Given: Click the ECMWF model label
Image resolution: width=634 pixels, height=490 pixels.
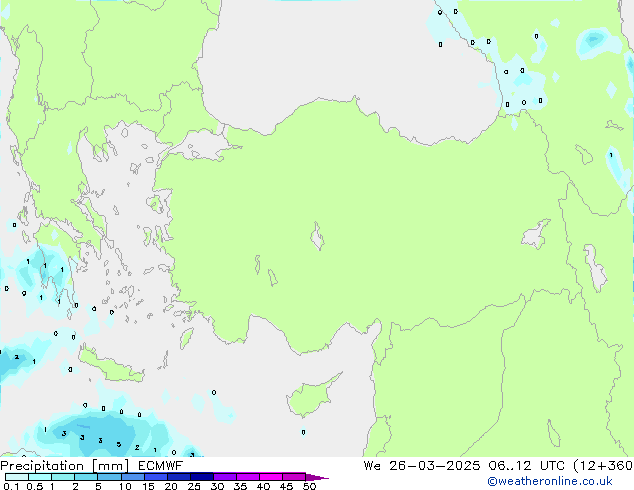Looking at the screenshot, I should click(x=161, y=466).
